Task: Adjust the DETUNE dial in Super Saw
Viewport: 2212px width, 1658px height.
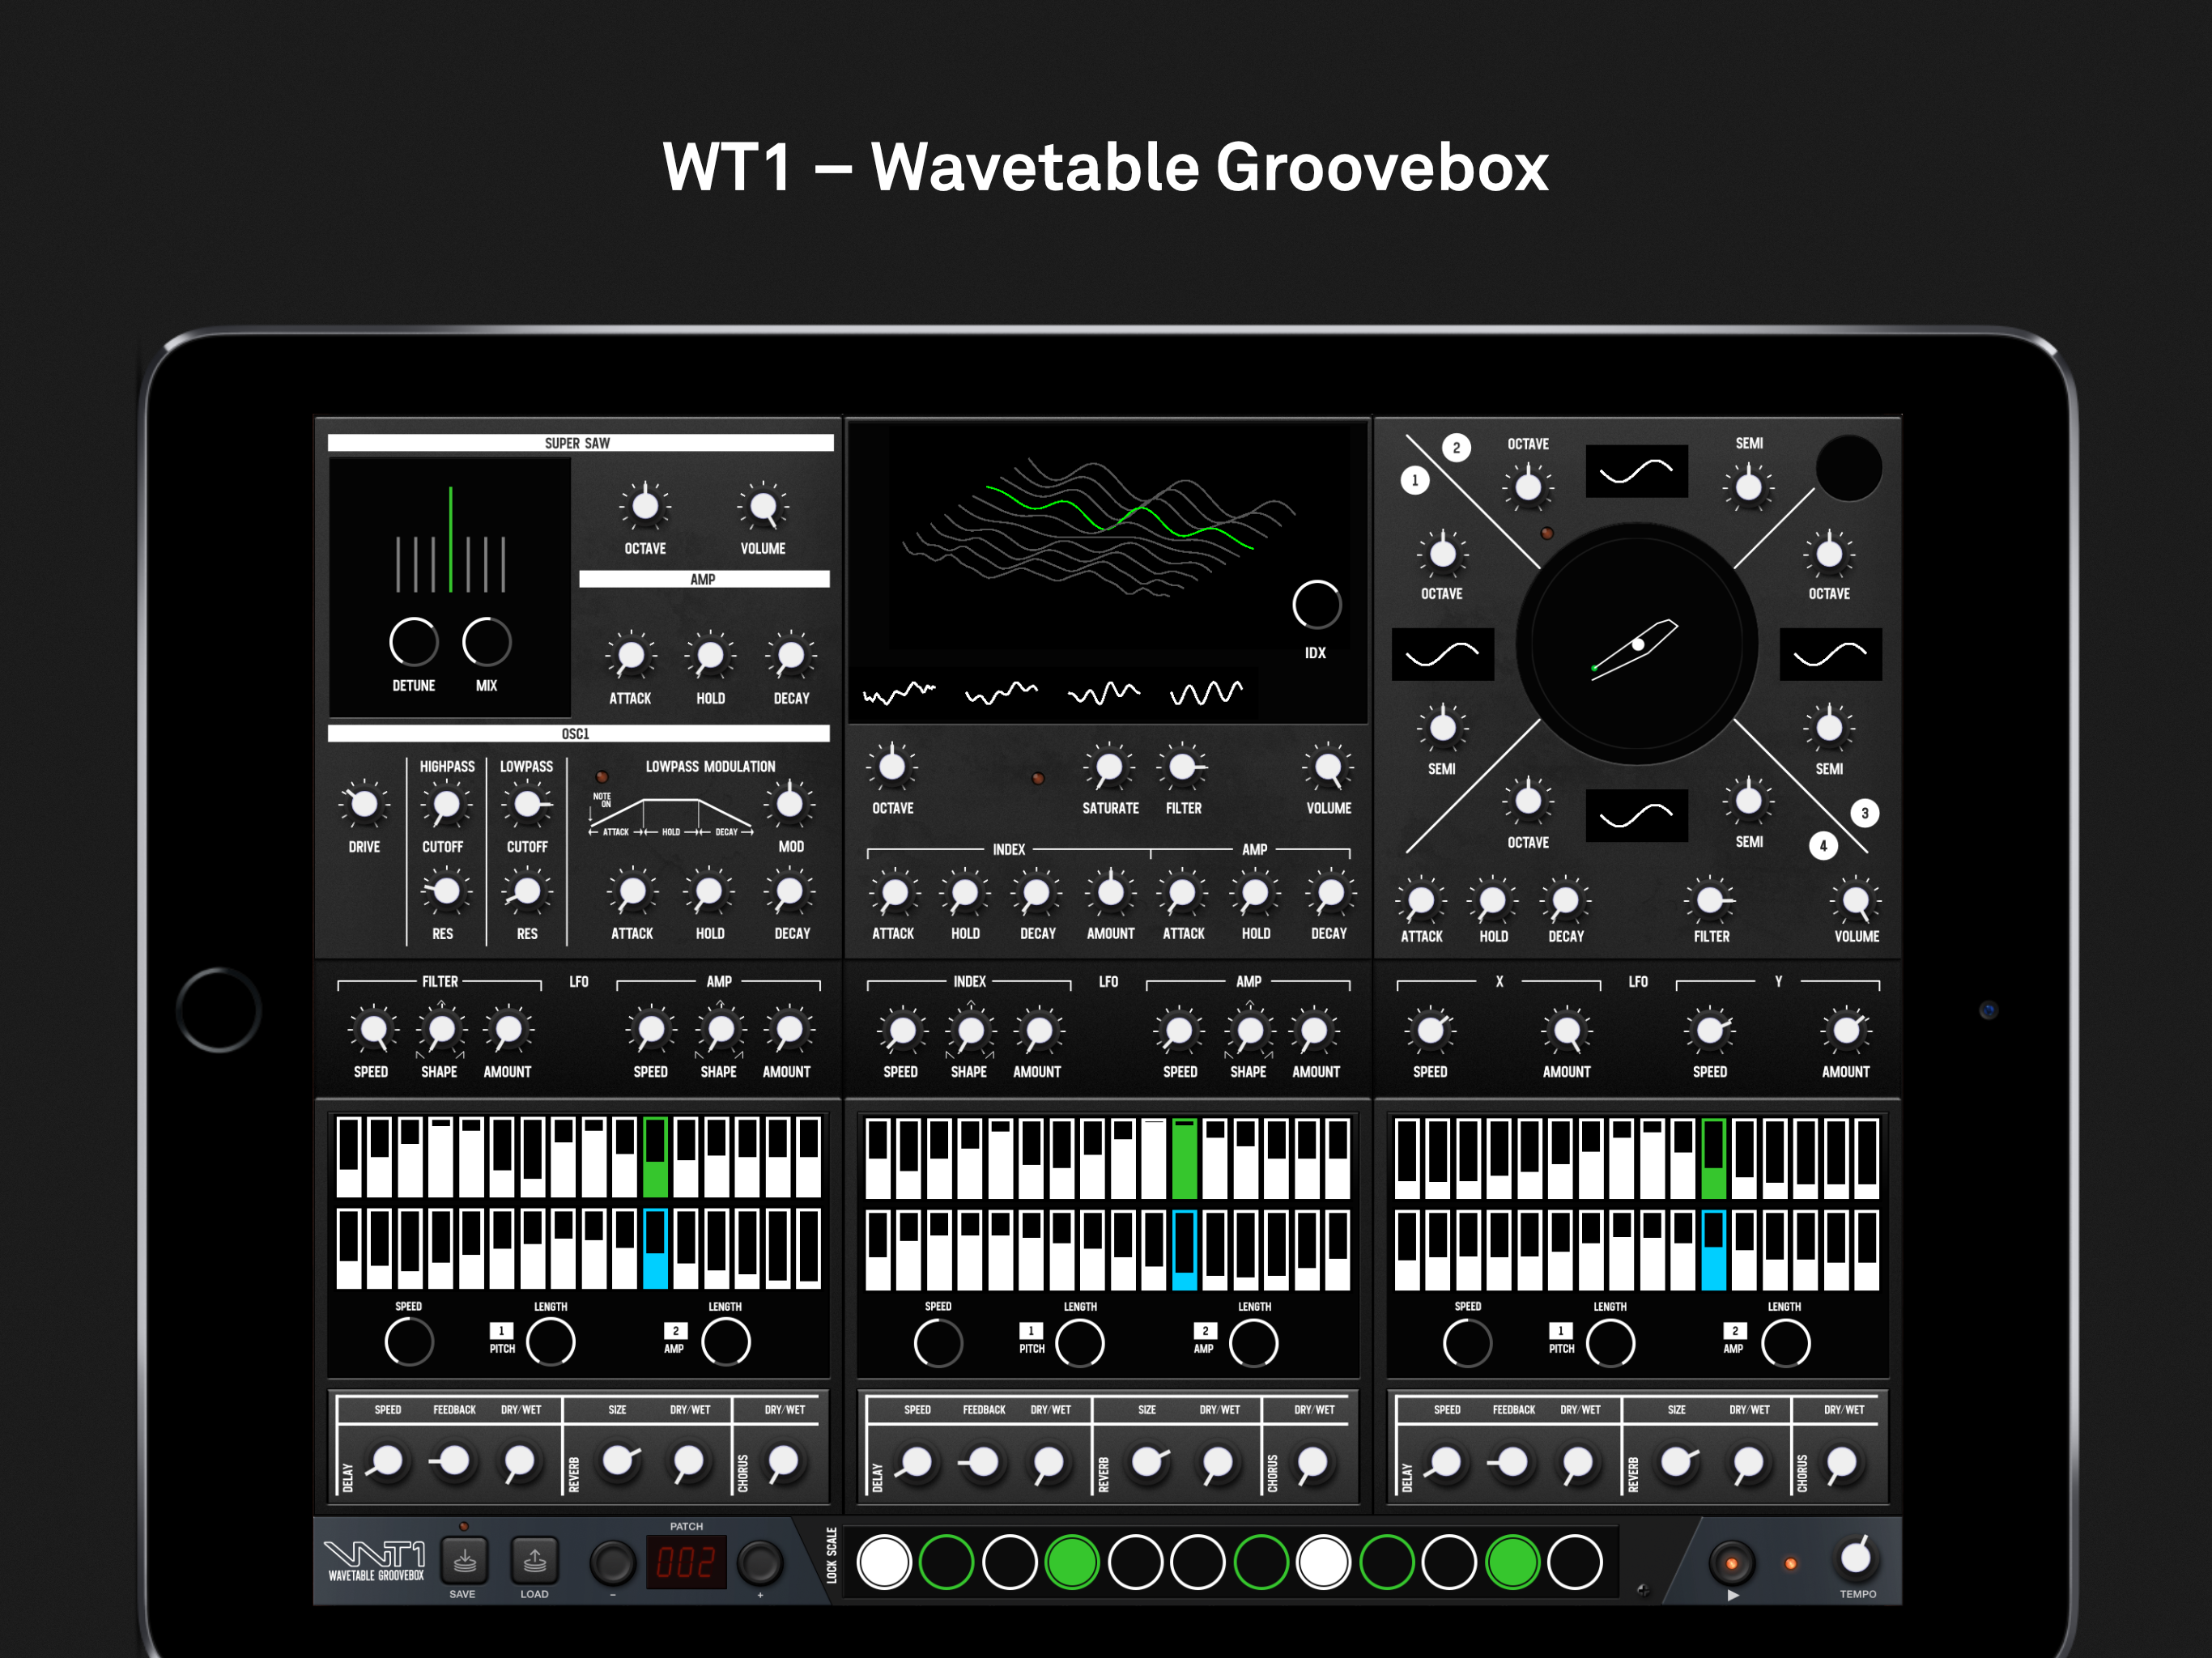Action: [x=413, y=642]
